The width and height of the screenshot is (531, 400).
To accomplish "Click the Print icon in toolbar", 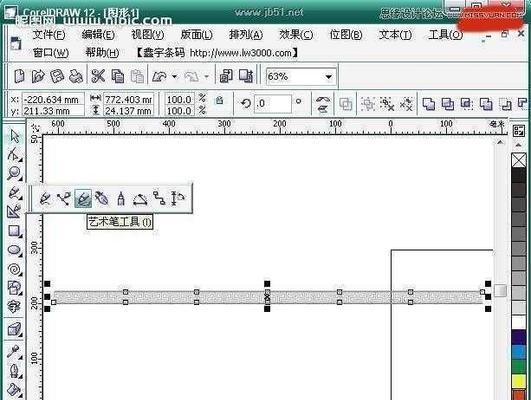I will pos(76,76).
